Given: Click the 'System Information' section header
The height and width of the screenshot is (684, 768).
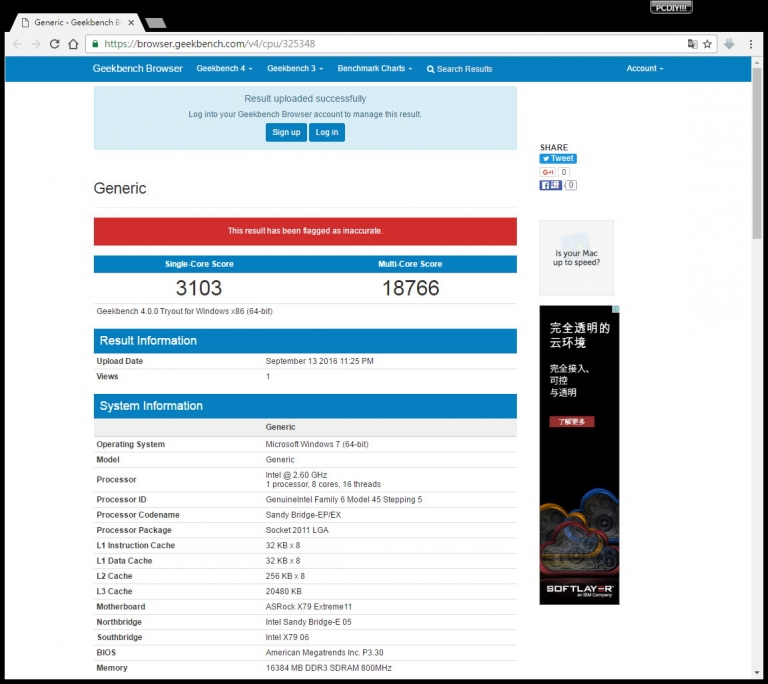Looking at the screenshot, I should click(x=305, y=406).
